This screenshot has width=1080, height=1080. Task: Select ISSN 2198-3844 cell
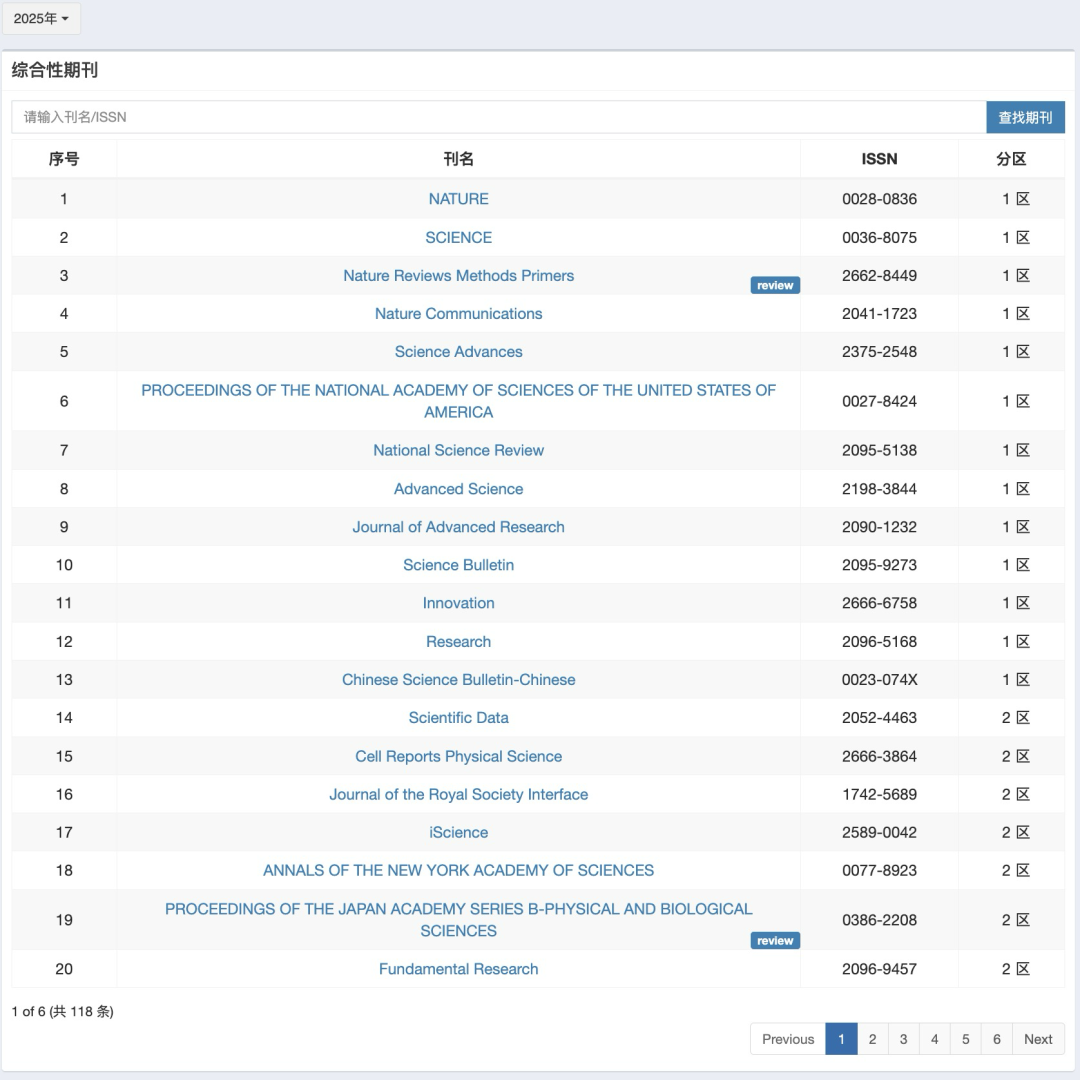point(880,489)
